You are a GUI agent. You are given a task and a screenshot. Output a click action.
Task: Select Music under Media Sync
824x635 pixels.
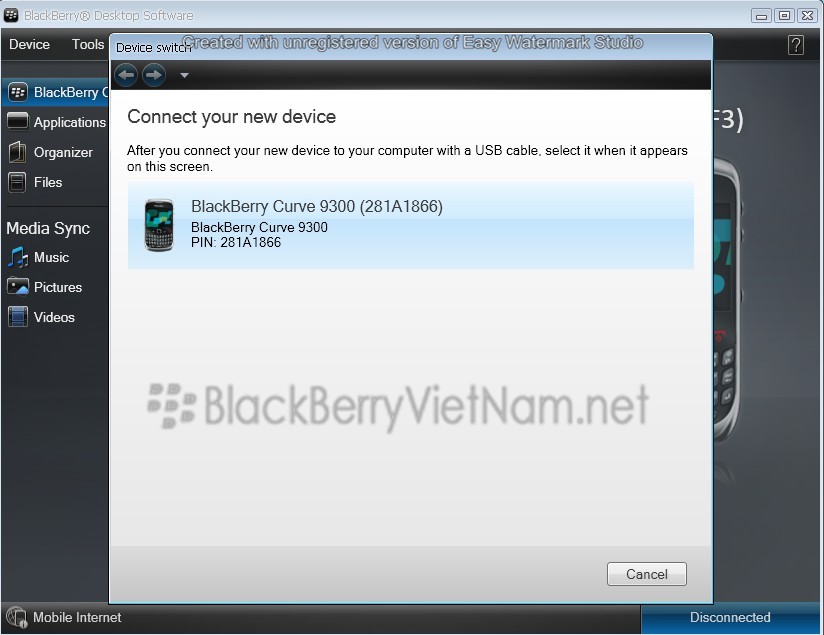pyautogui.click(x=52, y=258)
